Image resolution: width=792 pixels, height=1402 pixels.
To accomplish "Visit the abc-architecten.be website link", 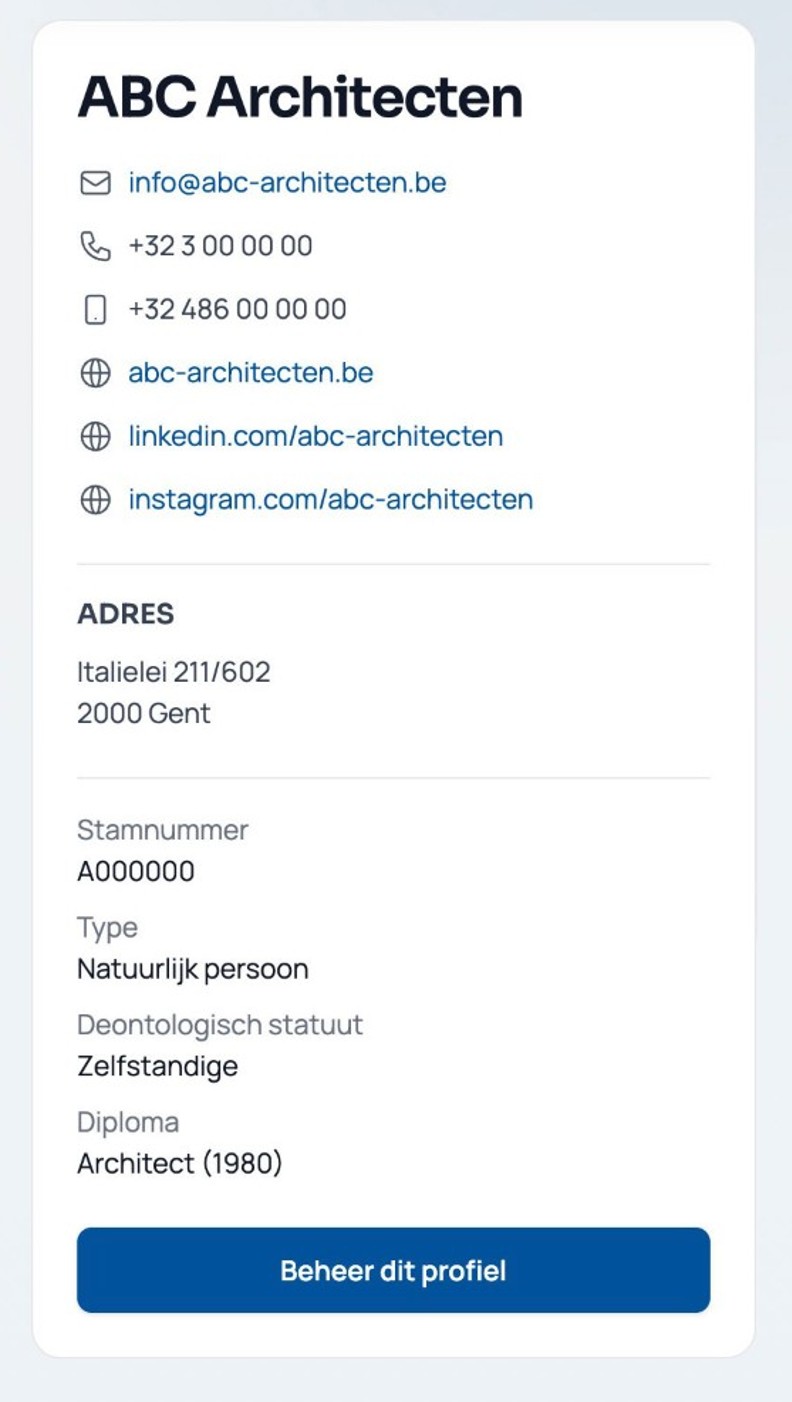I will [x=251, y=373].
